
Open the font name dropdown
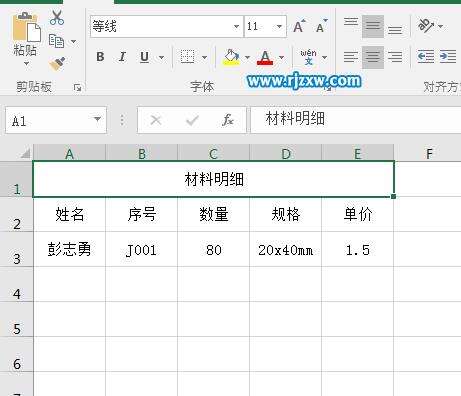[236, 26]
